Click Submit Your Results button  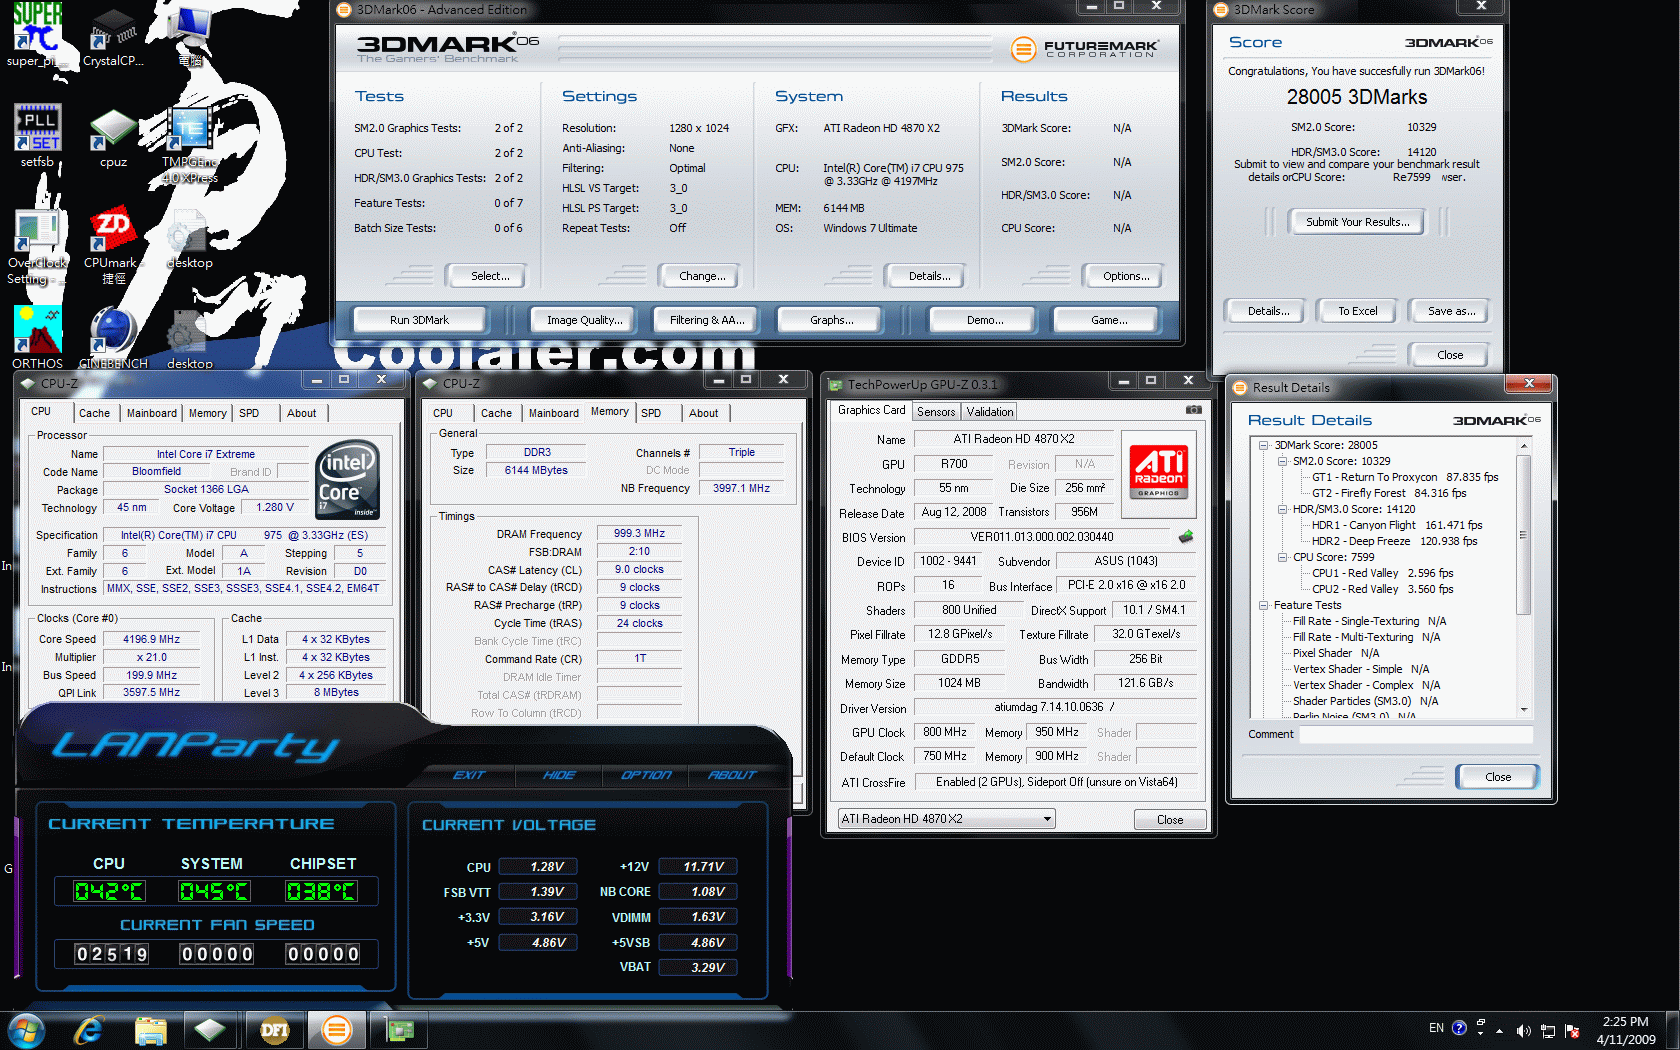pyautogui.click(x=1357, y=222)
